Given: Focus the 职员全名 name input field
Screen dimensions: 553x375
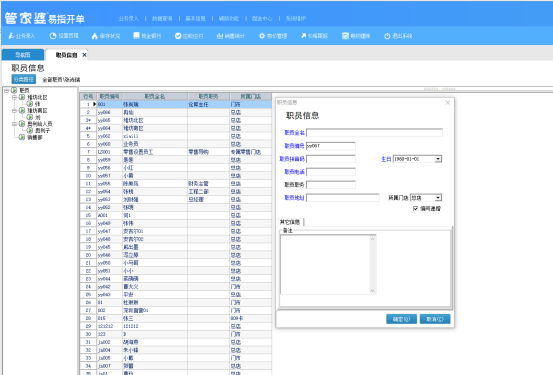Looking at the screenshot, I should pos(374,133).
